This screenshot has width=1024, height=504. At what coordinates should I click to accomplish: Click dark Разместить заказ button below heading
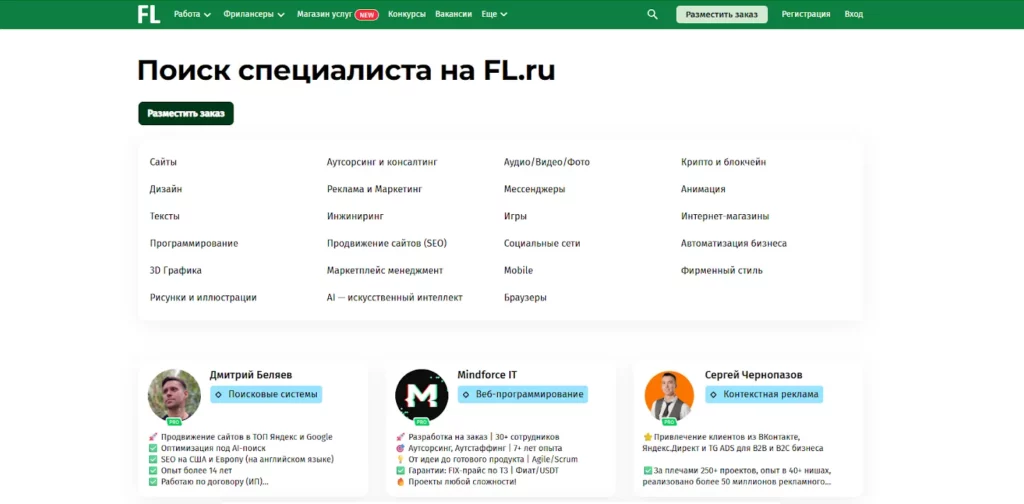point(186,114)
